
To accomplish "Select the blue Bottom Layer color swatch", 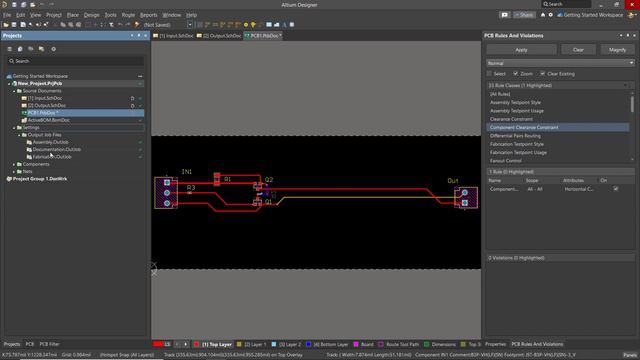I will coord(308,344).
